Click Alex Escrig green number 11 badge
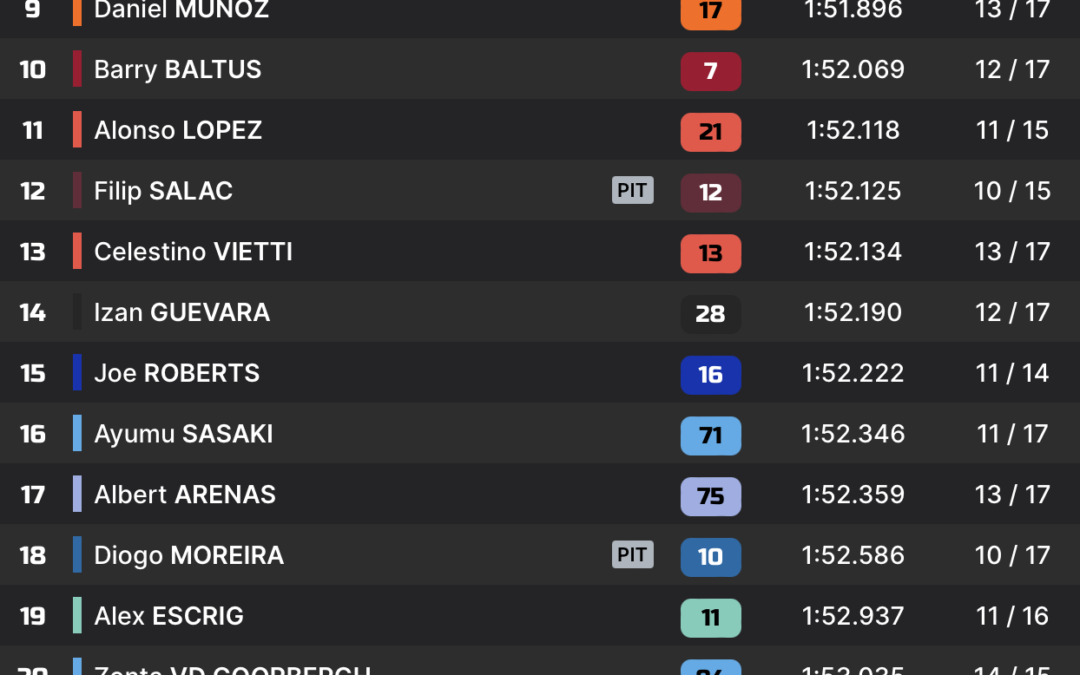The width and height of the screenshot is (1080, 675). pyautogui.click(x=711, y=618)
